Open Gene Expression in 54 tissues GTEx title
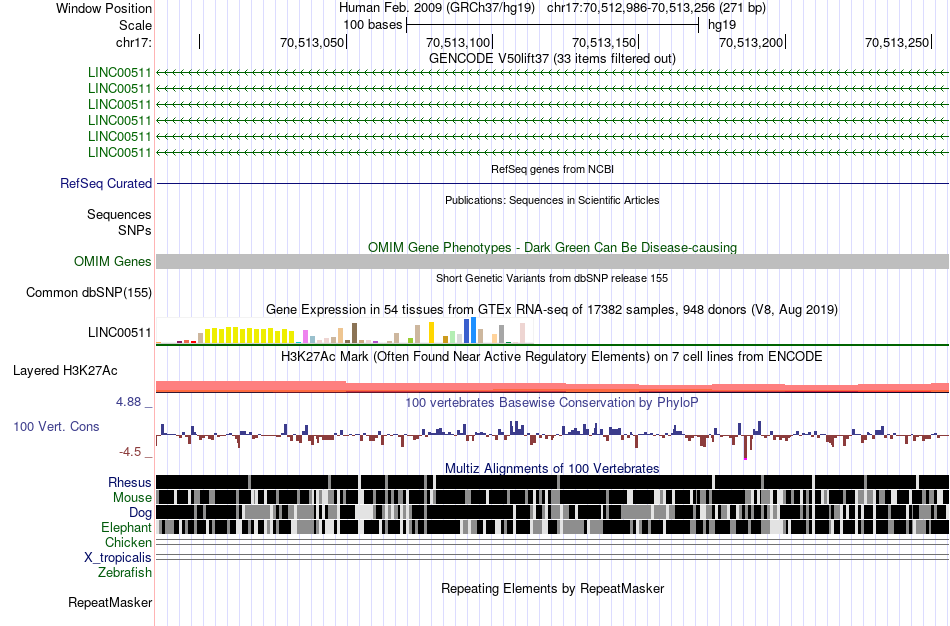 click(x=552, y=310)
